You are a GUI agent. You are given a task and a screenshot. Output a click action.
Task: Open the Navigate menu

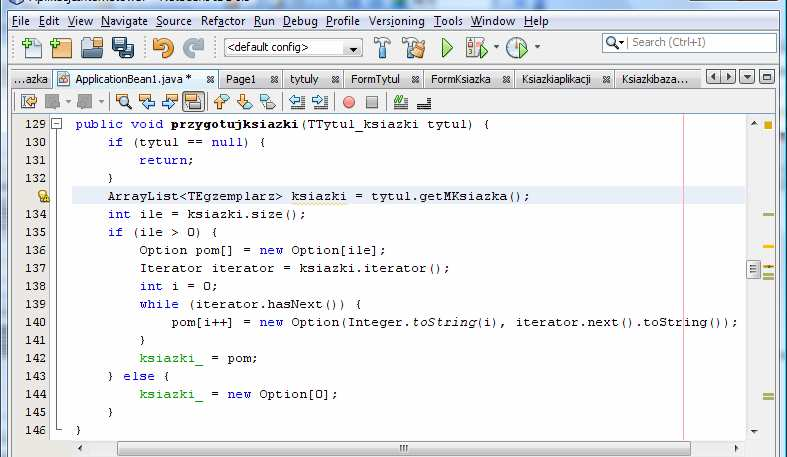click(x=124, y=21)
